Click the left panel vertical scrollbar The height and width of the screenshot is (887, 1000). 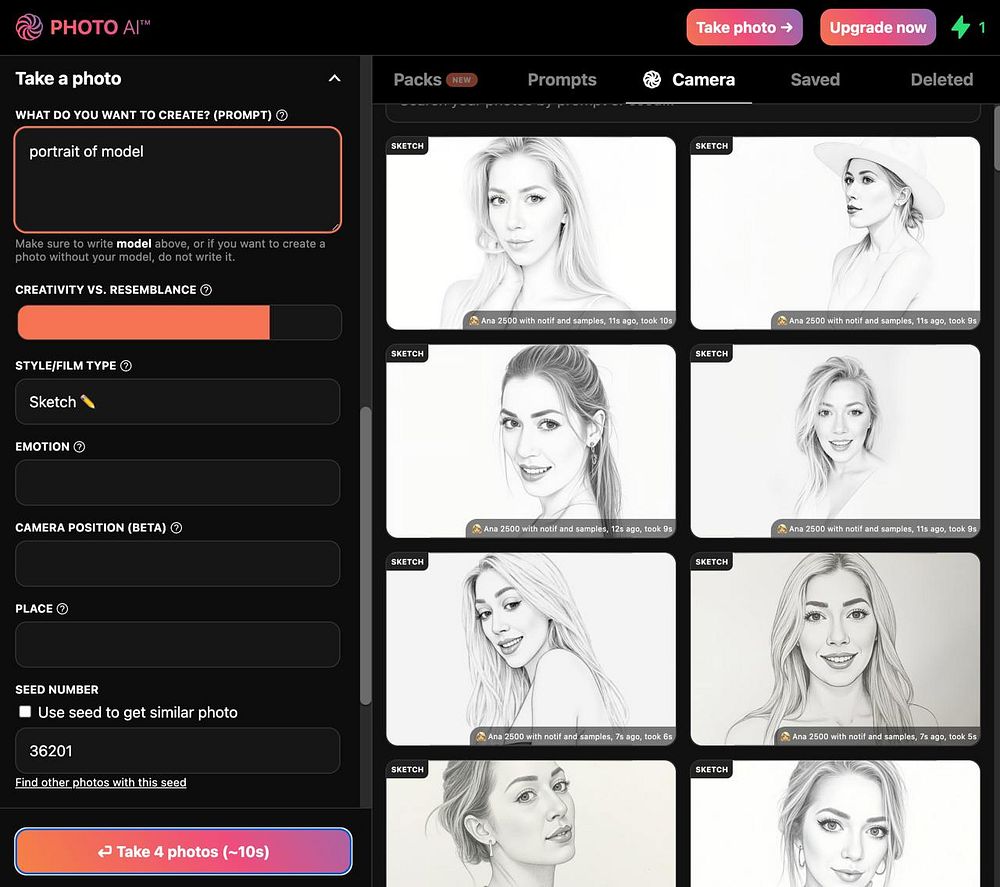tap(365, 555)
